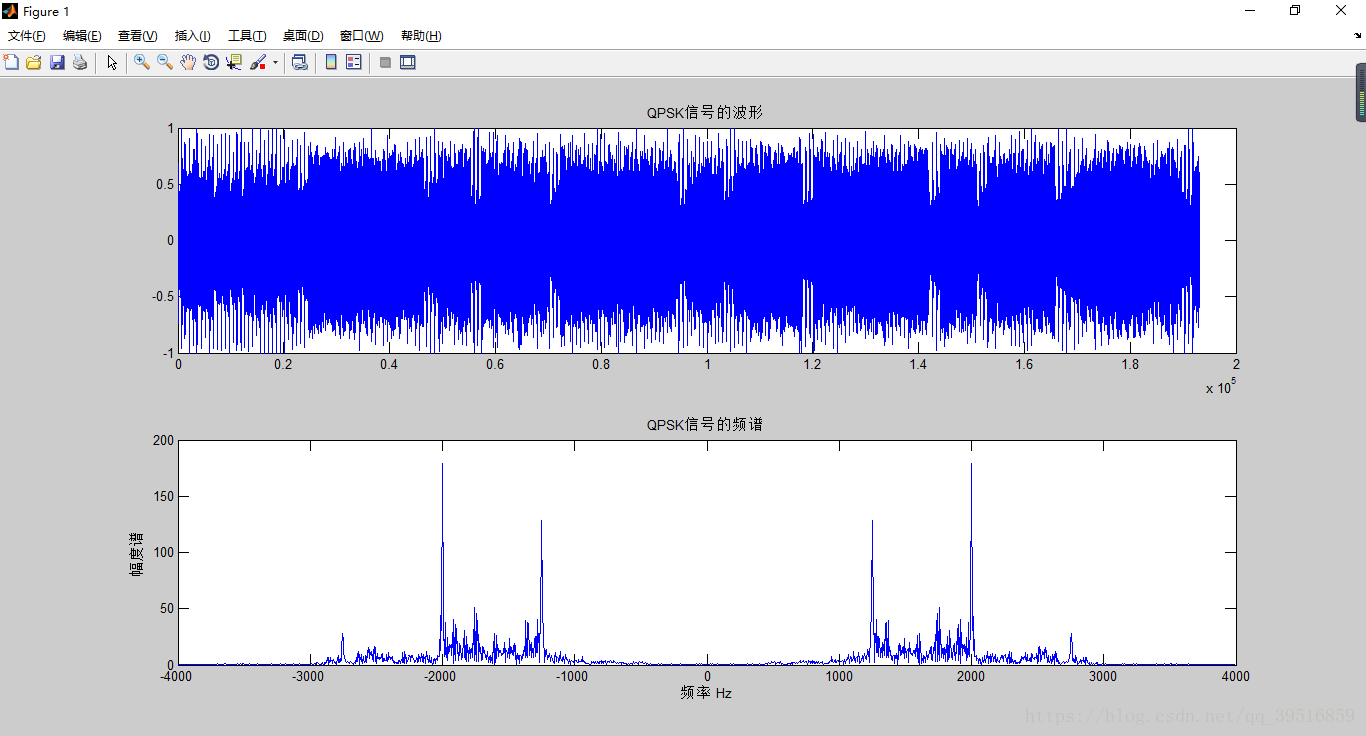Enable the Rotate 3D tool
Viewport: 1366px width, 736px height.
point(211,62)
